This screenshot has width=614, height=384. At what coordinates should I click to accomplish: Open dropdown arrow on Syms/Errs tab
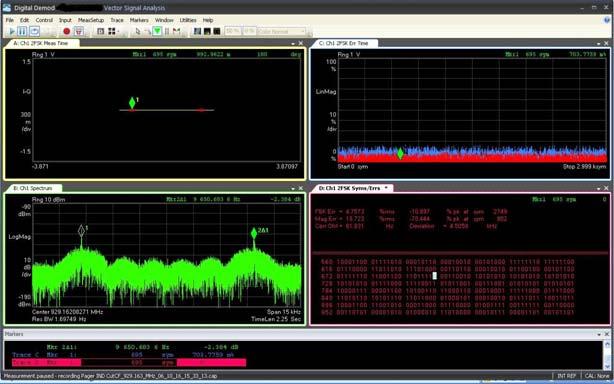tap(386, 188)
